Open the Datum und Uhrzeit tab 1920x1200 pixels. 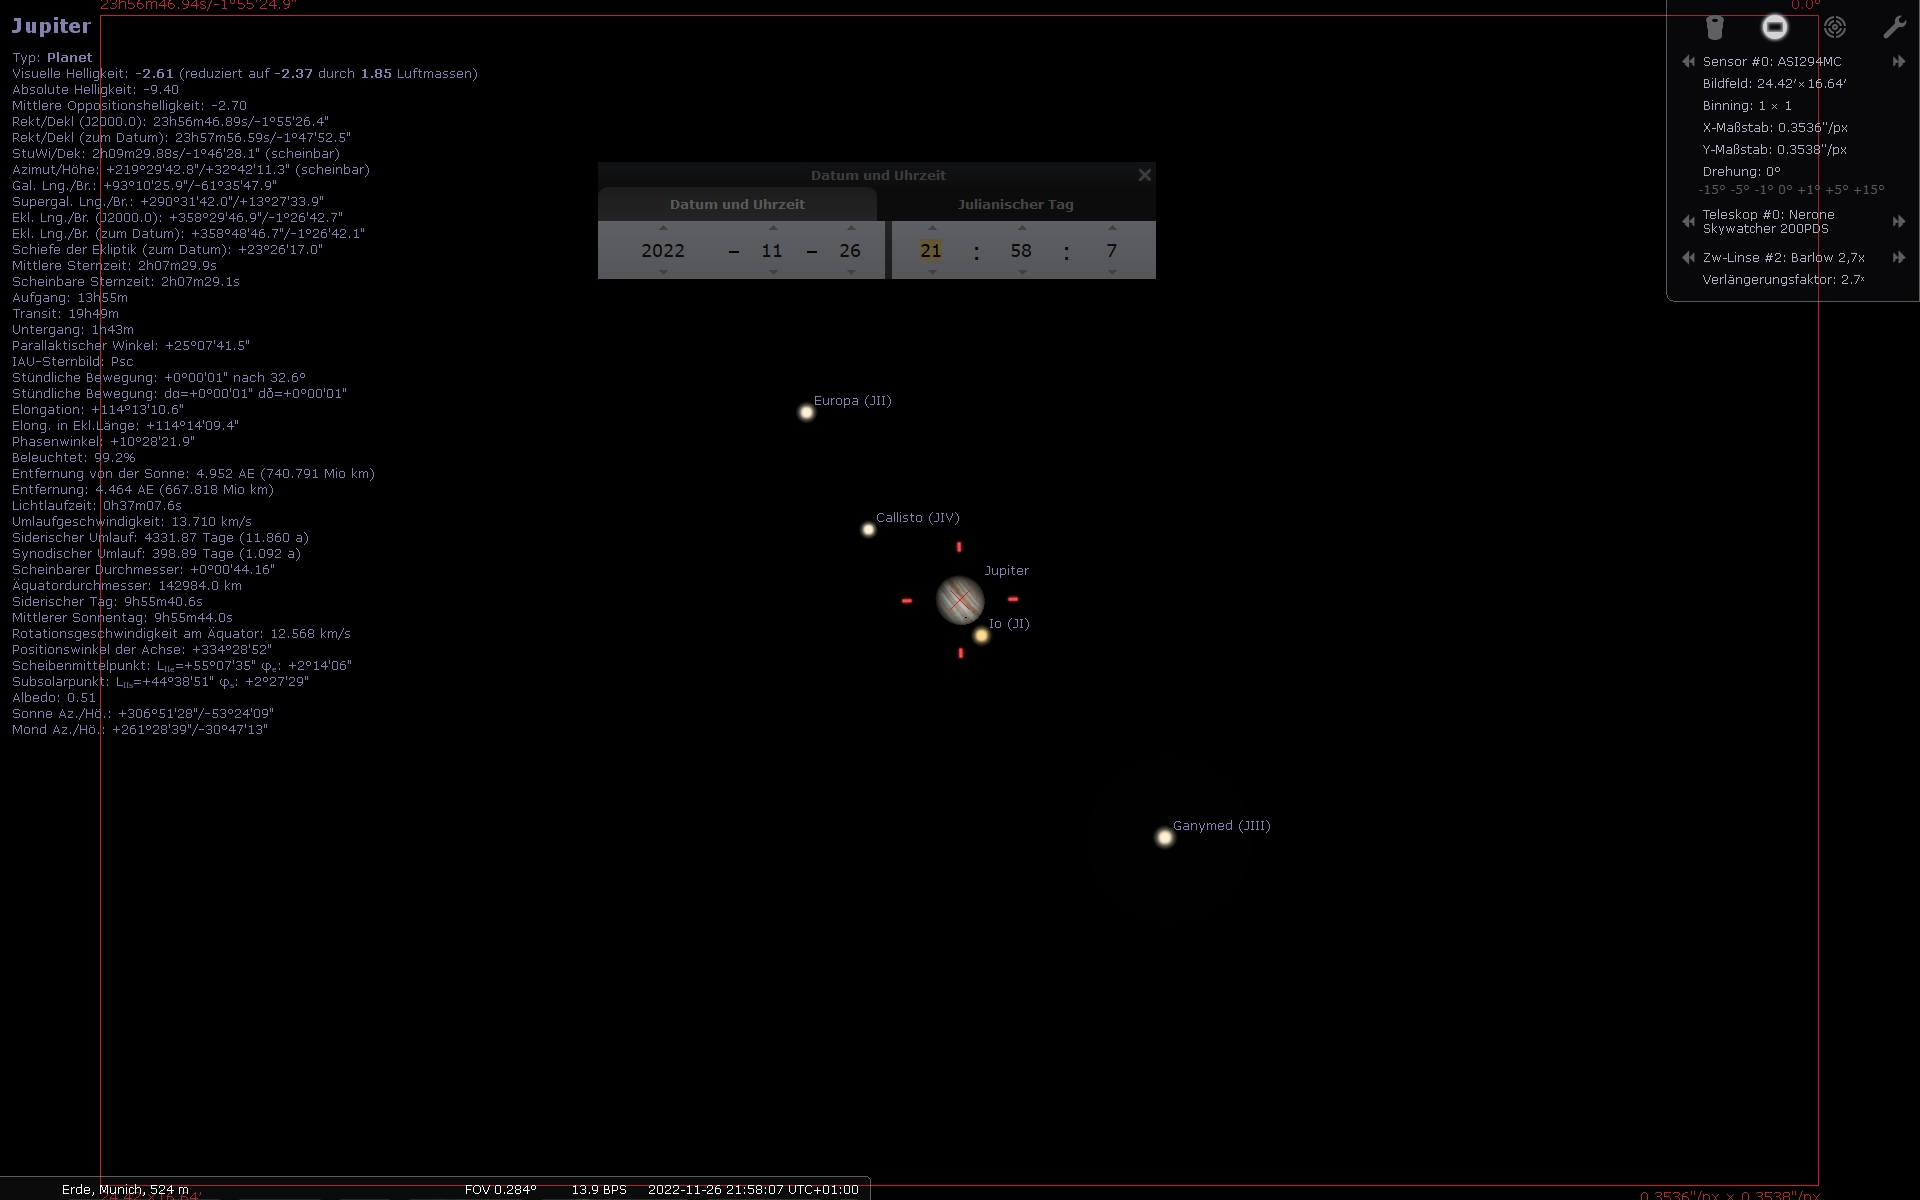(737, 204)
